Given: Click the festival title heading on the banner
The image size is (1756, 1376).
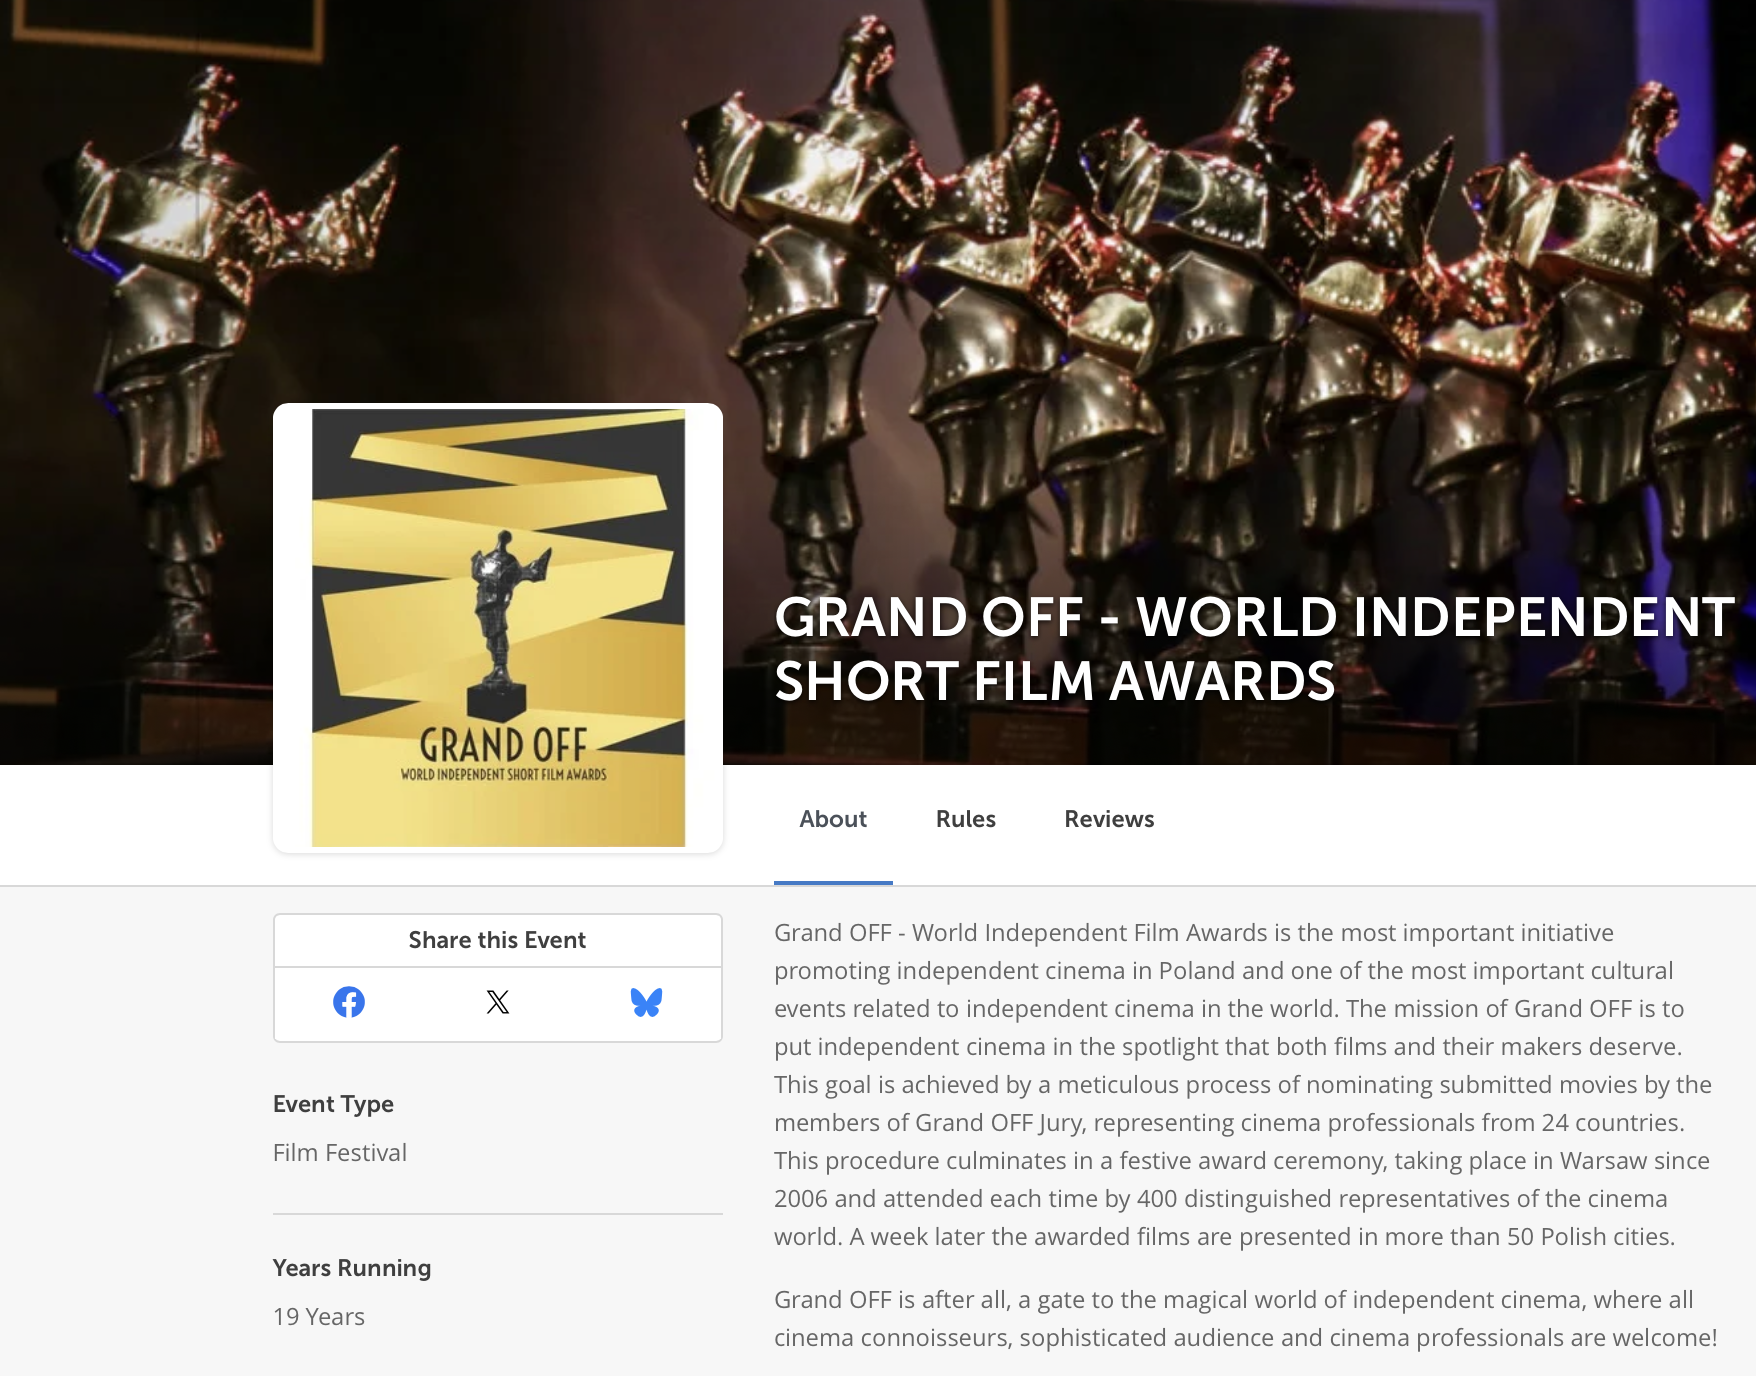Looking at the screenshot, I should (1253, 648).
